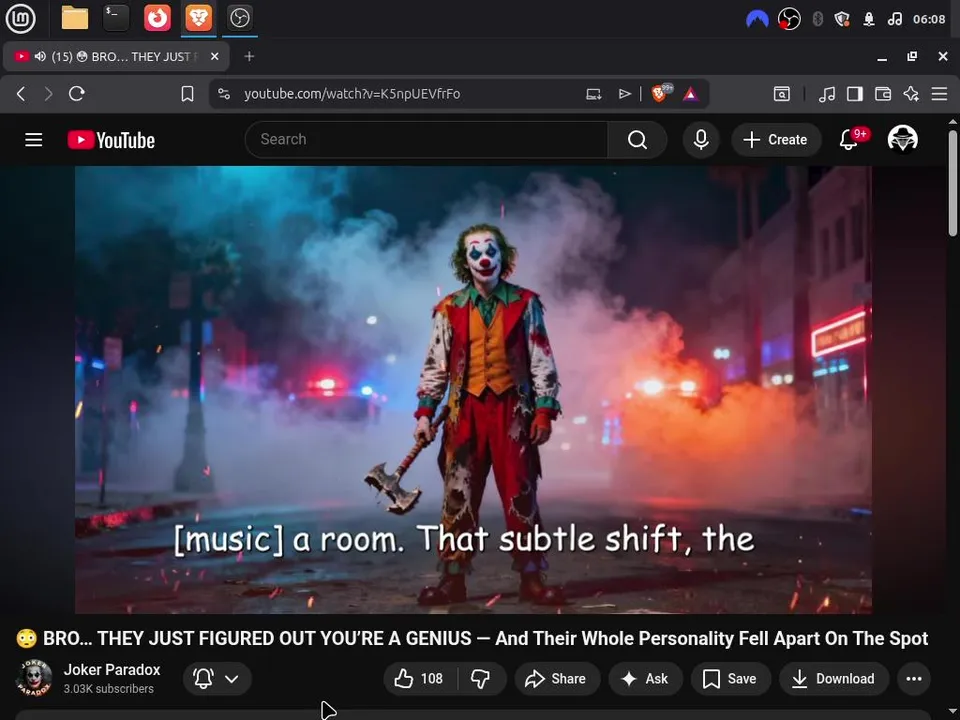The width and height of the screenshot is (960, 720).
Task: Open the blue VPN tray icon
Action: click(757, 19)
